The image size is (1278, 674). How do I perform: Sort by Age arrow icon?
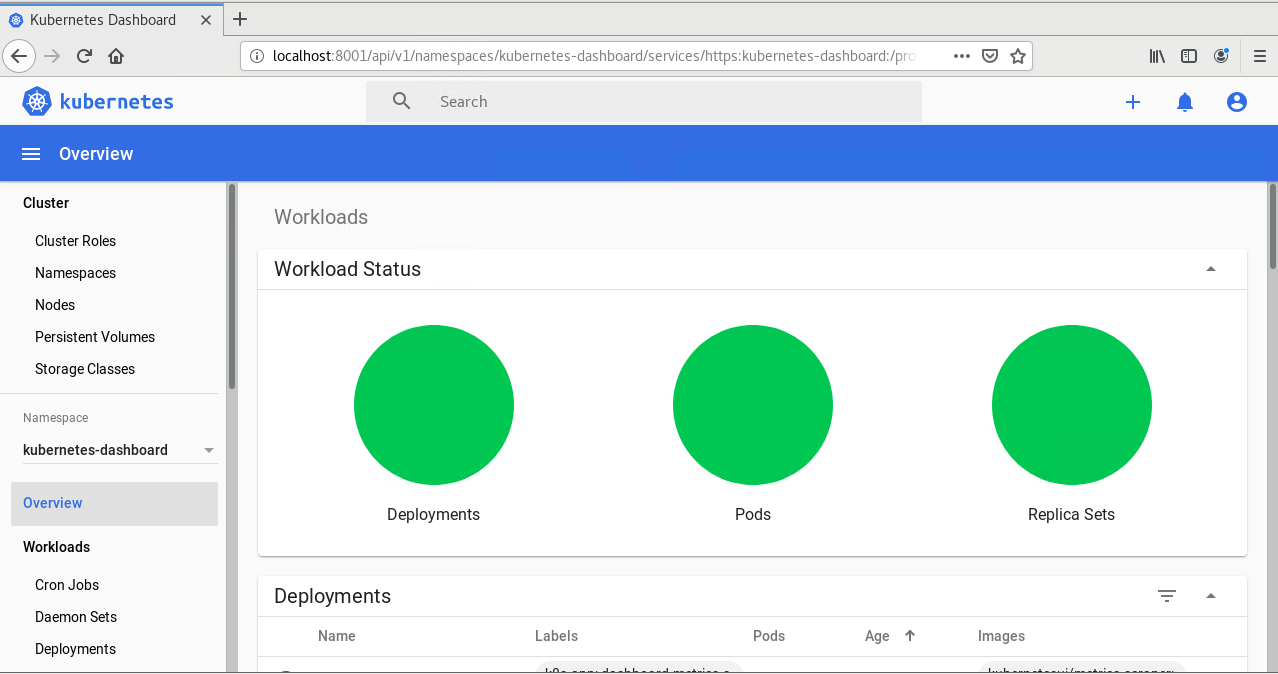click(x=910, y=636)
